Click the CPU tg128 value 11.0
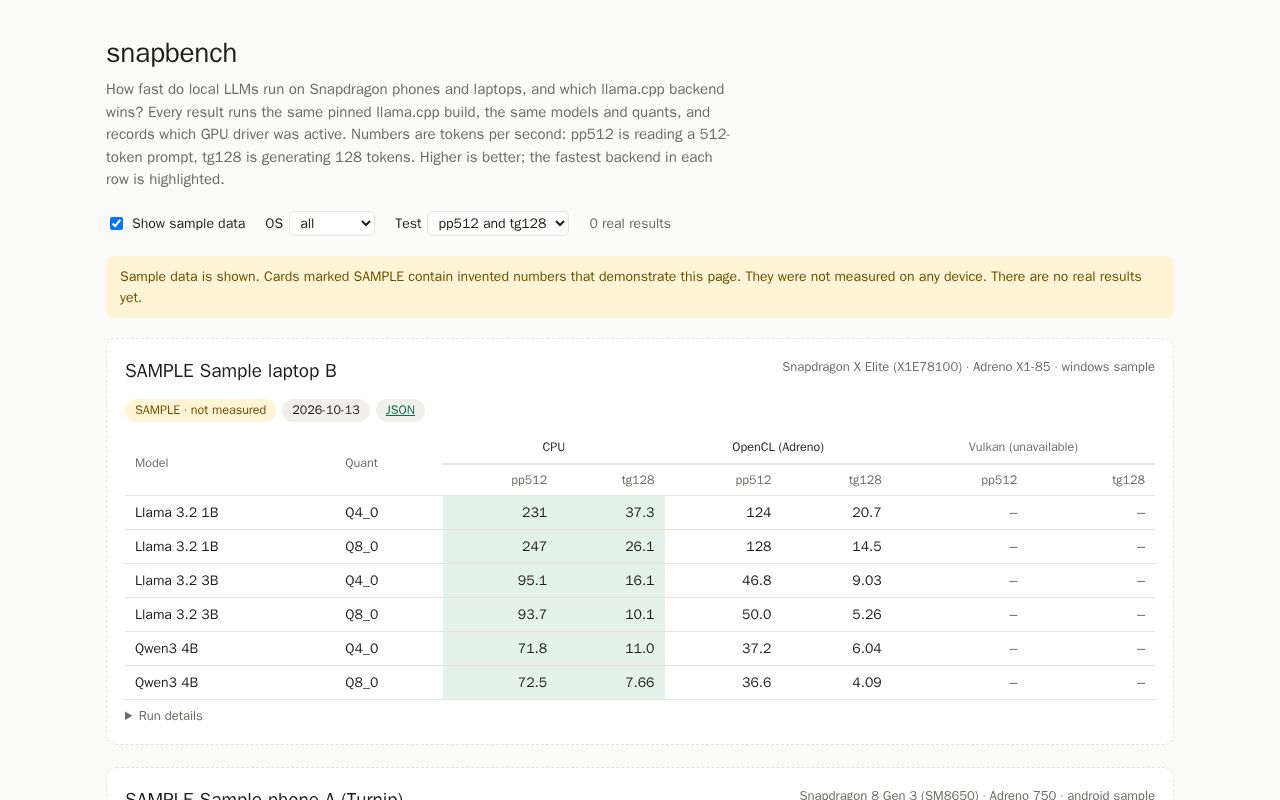This screenshot has height=800, width=1280. pos(640,649)
